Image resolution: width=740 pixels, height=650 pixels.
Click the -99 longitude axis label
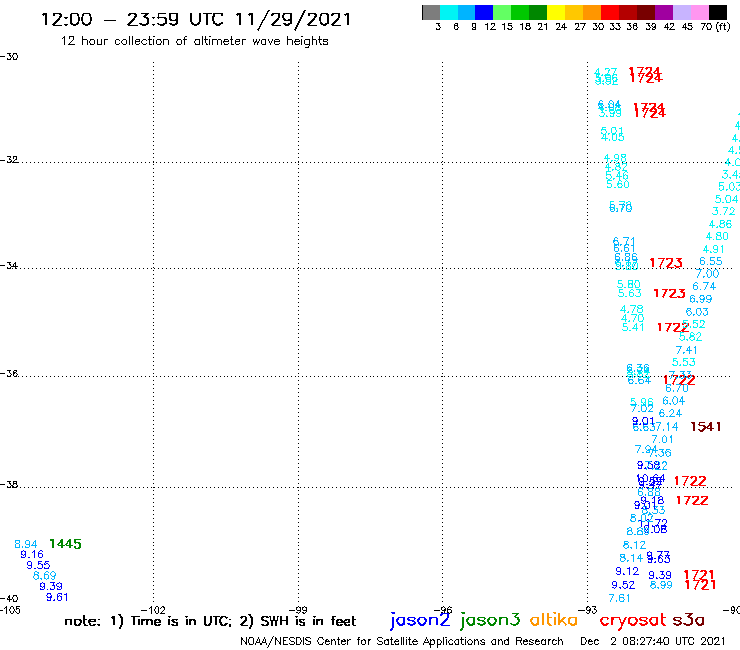pos(298,610)
